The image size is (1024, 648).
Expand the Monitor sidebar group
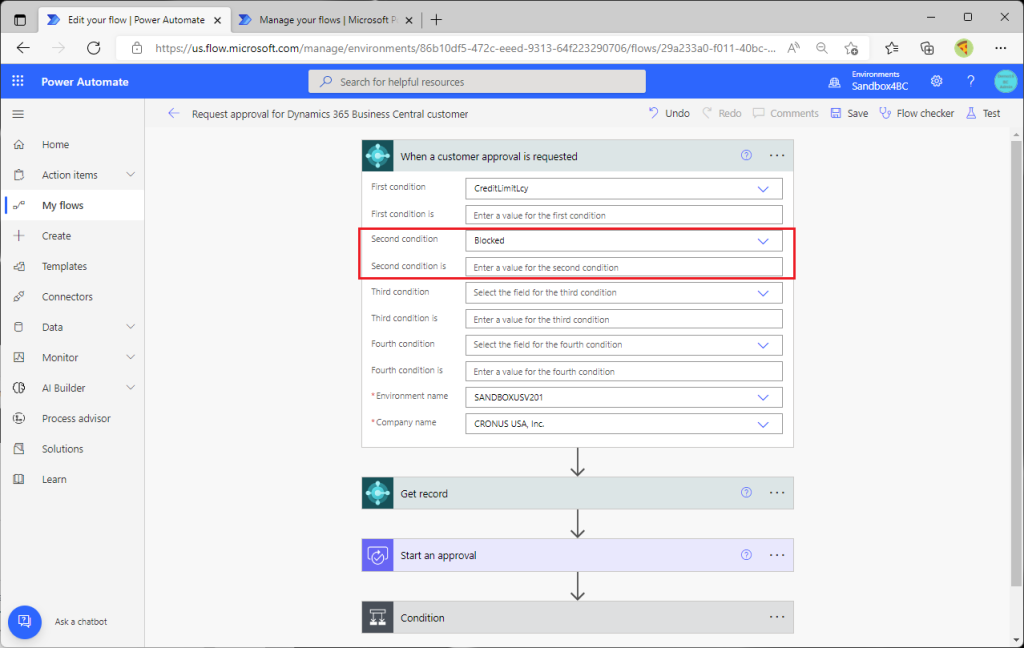coord(131,357)
